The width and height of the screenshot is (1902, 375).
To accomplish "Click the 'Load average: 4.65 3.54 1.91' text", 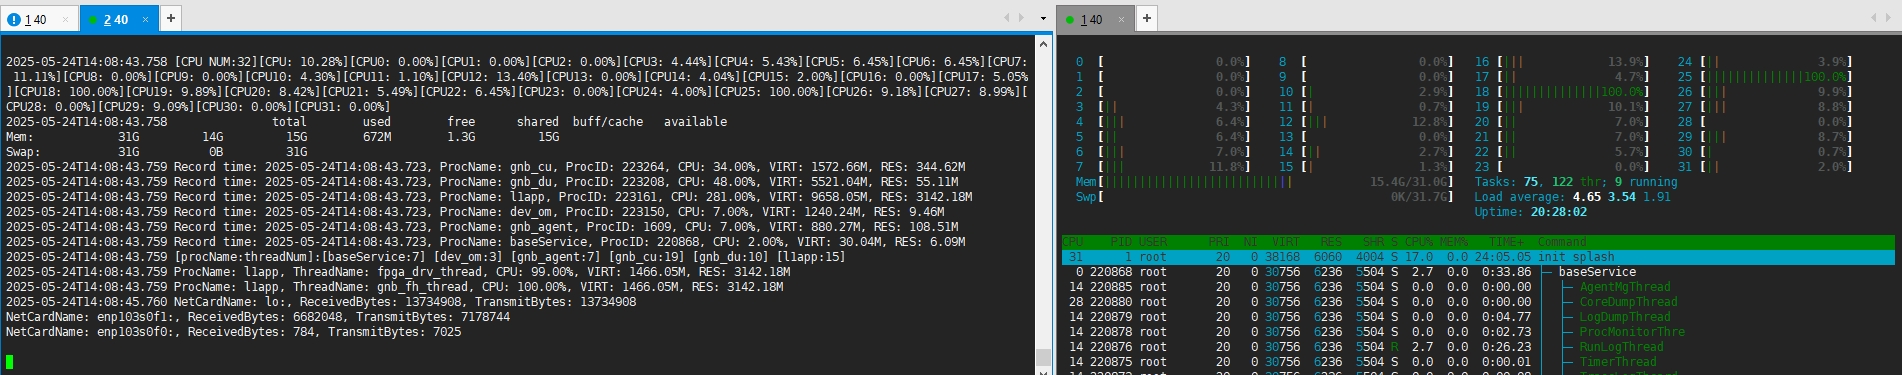I will [x=1573, y=197].
